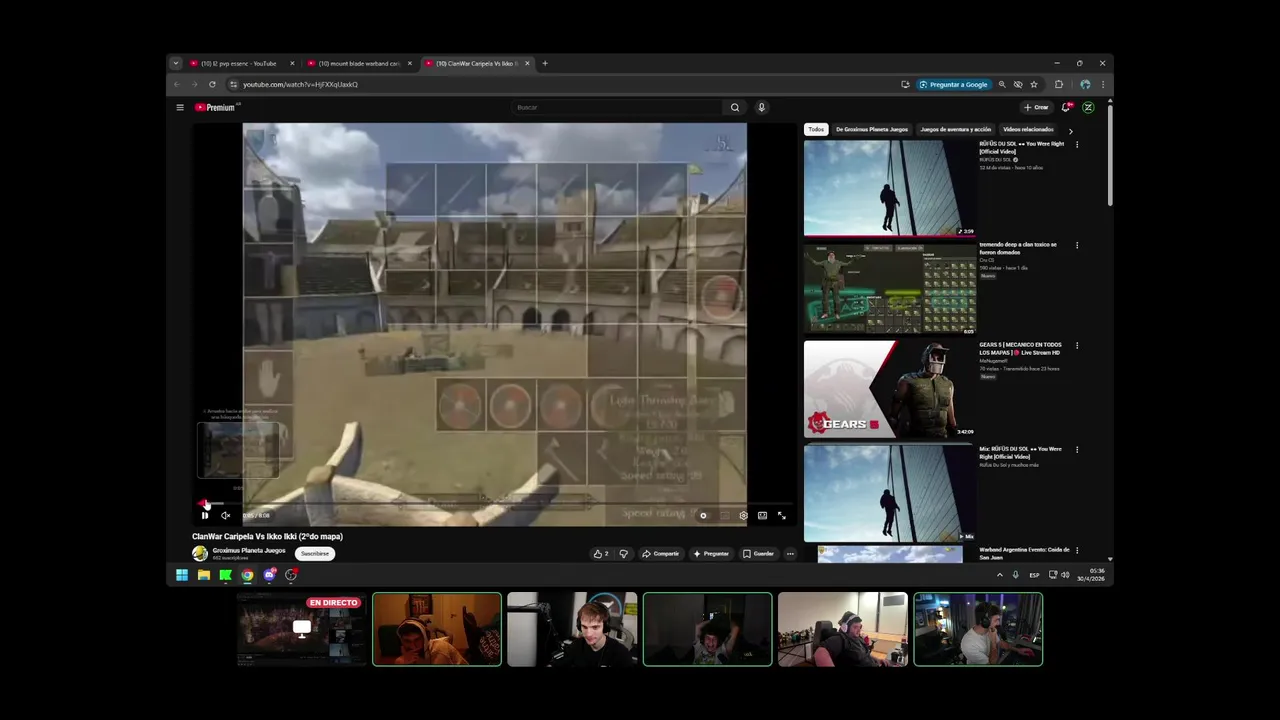Open player settings gear

[x=743, y=516]
